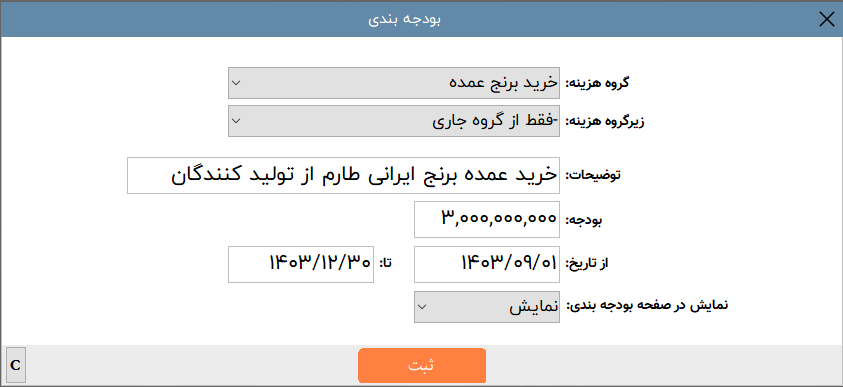
Task: Open the نمایش display dropdown
Action: [x=487, y=307]
